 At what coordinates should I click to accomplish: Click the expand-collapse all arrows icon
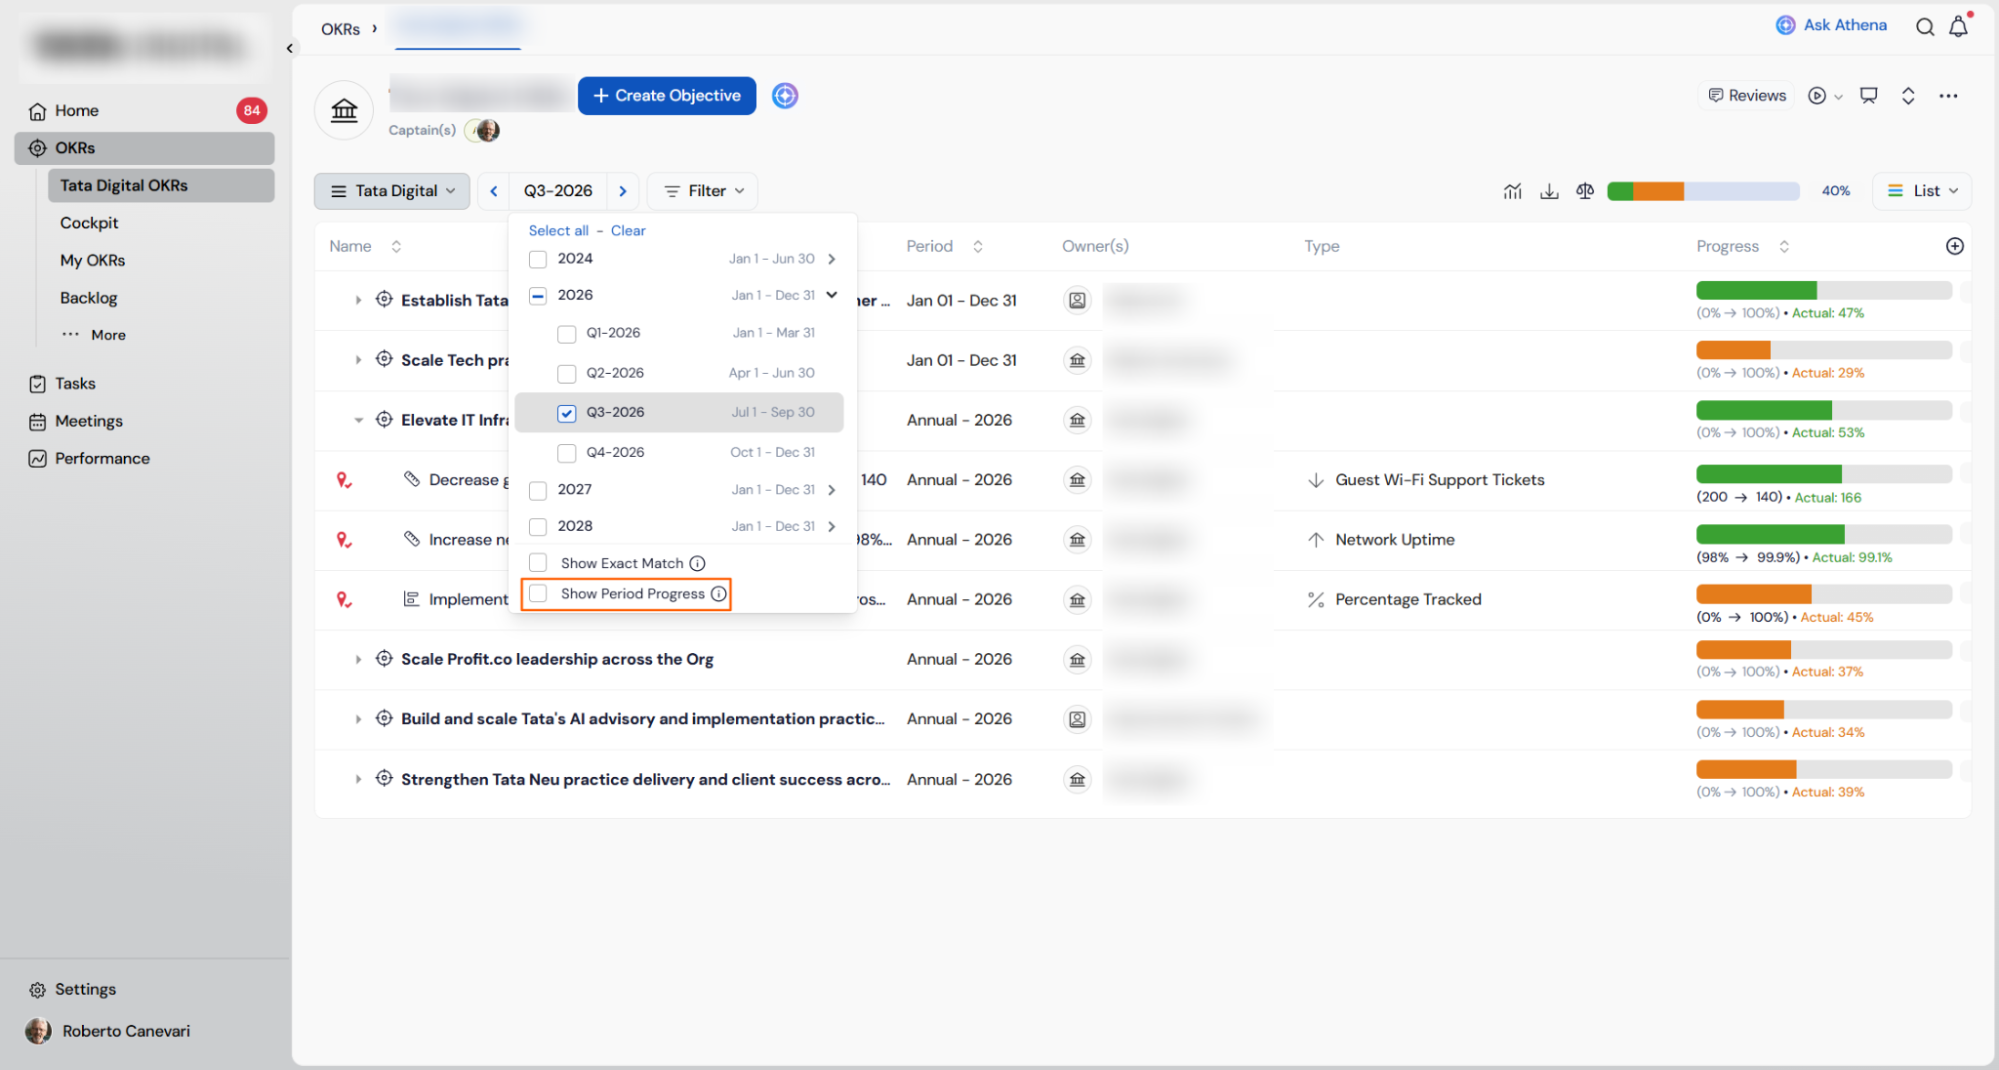(1908, 96)
